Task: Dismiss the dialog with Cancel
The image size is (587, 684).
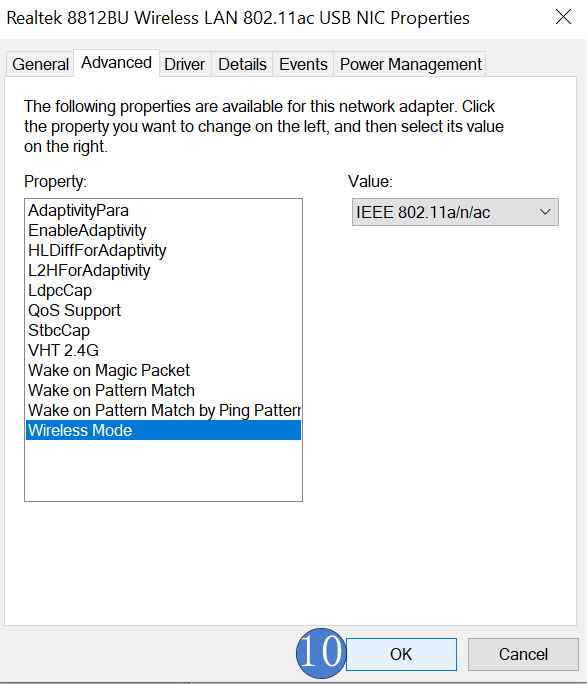Action: (x=523, y=654)
